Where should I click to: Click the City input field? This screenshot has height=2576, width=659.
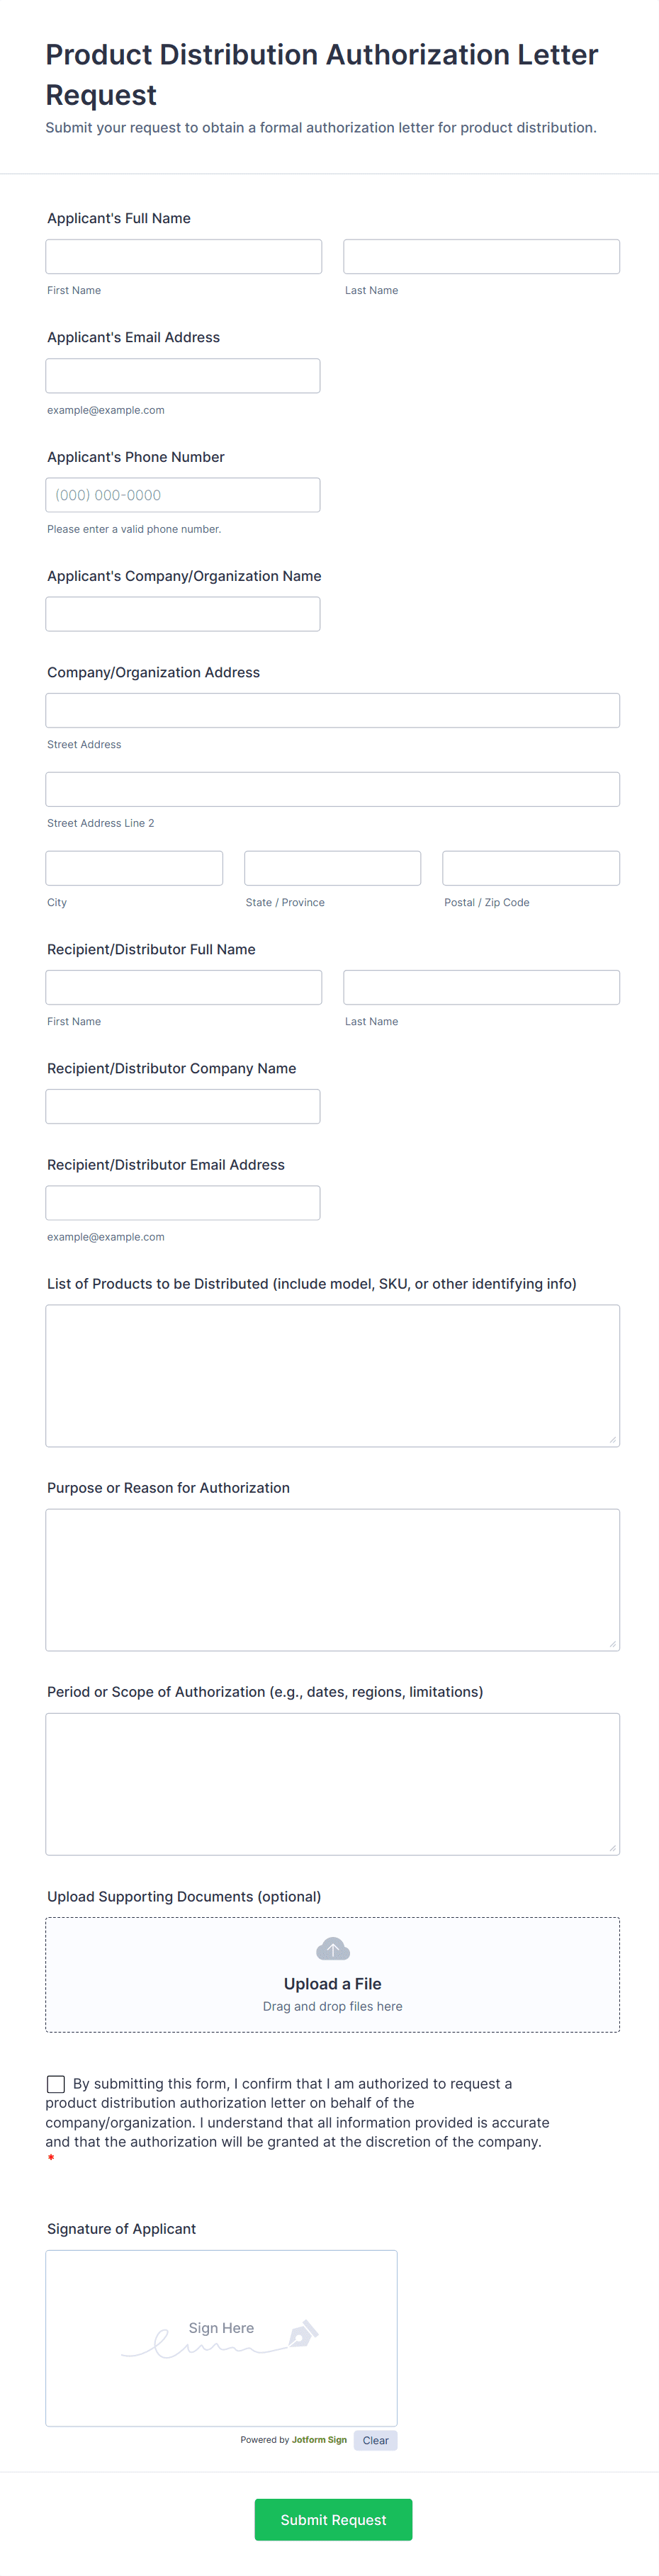coord(134,868)
